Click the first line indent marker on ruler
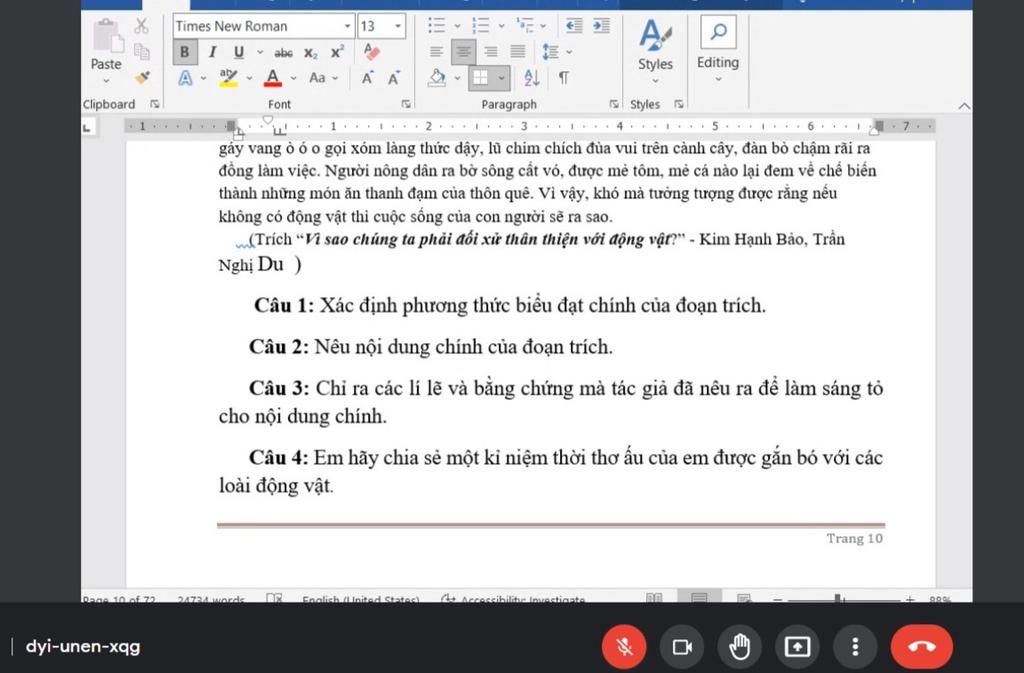 (267, 120)
